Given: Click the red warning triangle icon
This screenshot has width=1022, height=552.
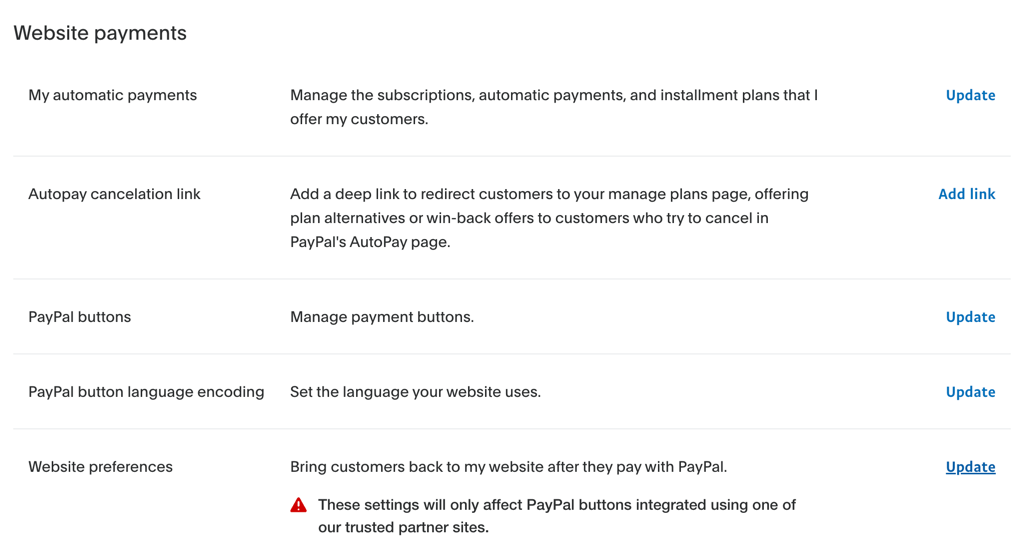Looking at the screenshot, I should 299,505.
